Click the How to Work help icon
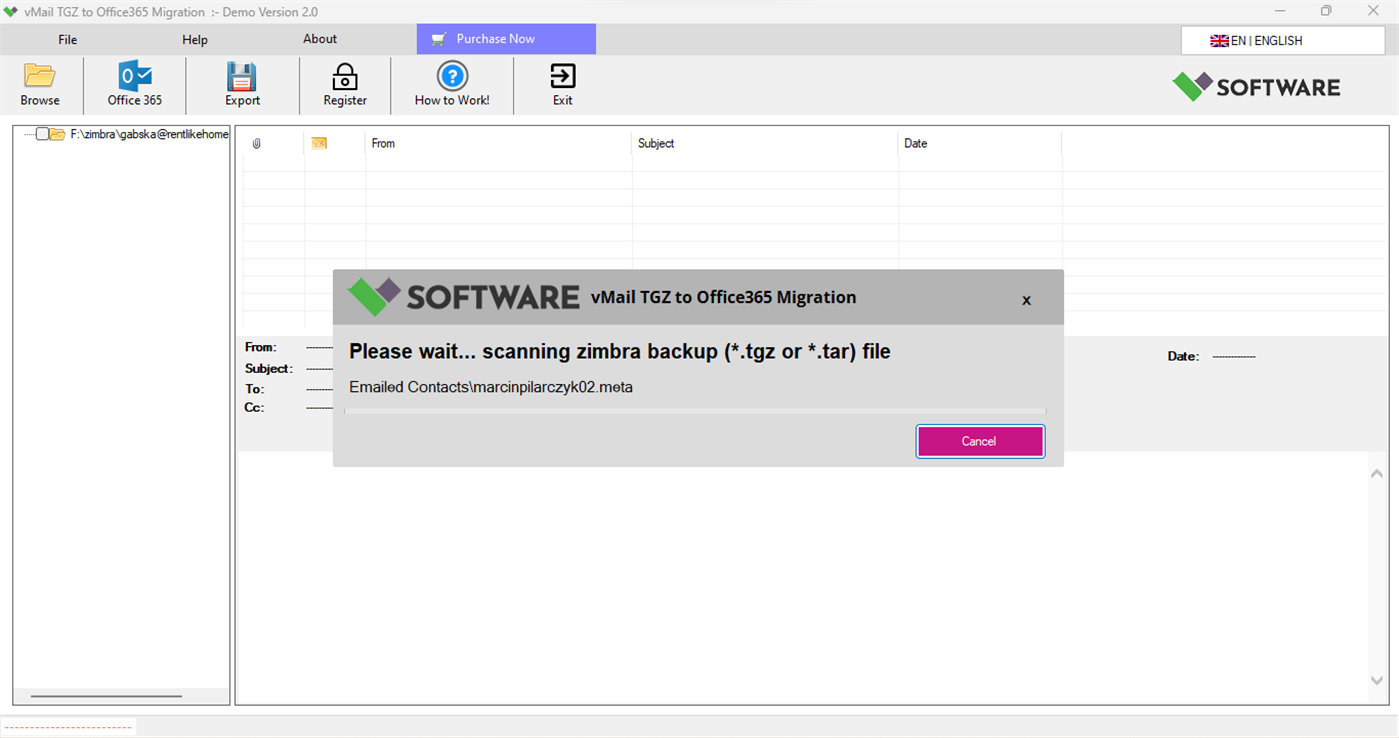Screen dimensions: 1399x738 click(452, 72)
